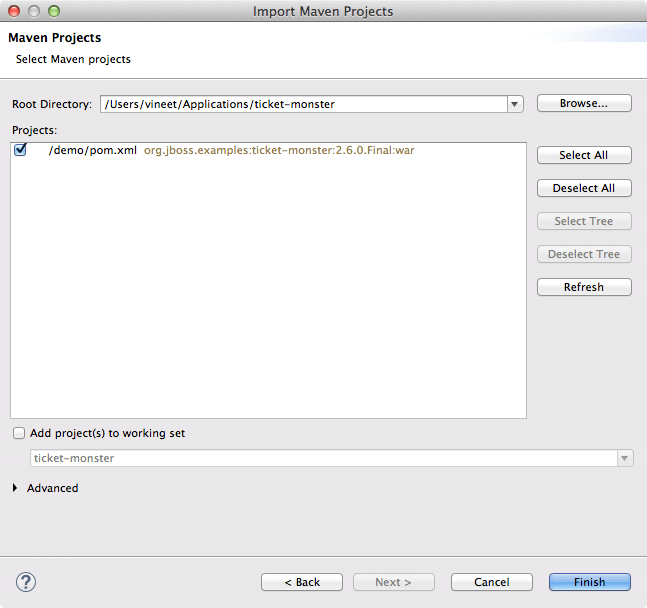647x608 pixels.
Task: Cancel the Import Maven Projects dialog
Action: pos(491,582)
